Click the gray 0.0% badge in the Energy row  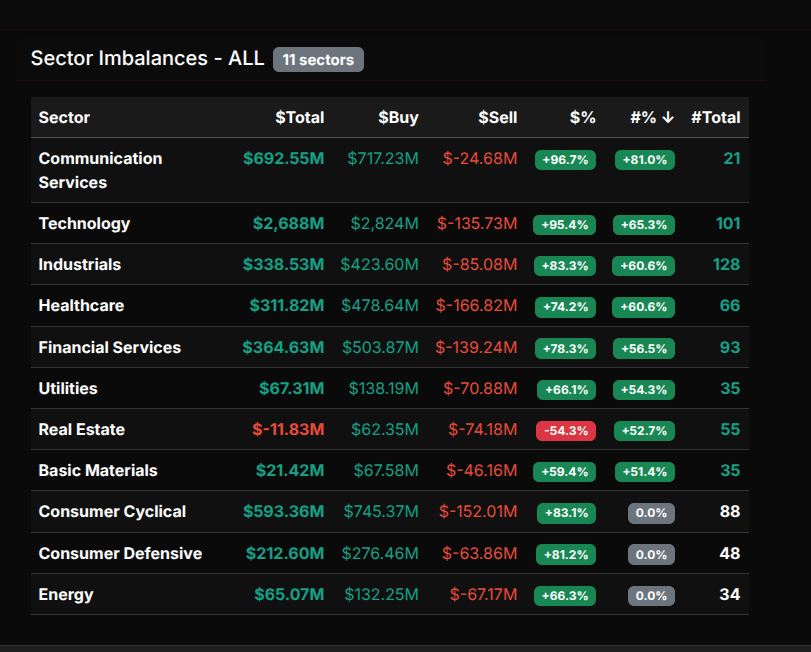click(651, 595)
